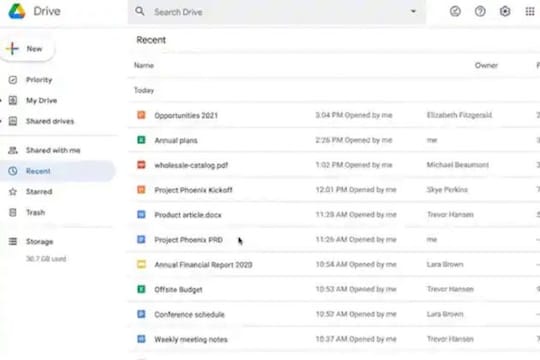540x360 pixels.
Task: Expand the My Drive folder tree
Action: point(1,101)
